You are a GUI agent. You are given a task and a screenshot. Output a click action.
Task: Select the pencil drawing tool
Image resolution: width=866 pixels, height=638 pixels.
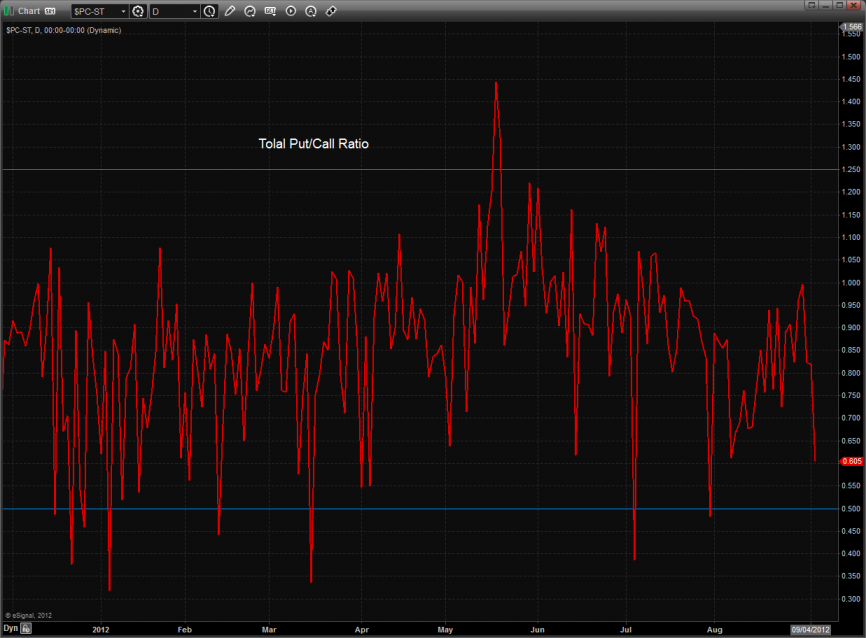[x=230, y=11]
